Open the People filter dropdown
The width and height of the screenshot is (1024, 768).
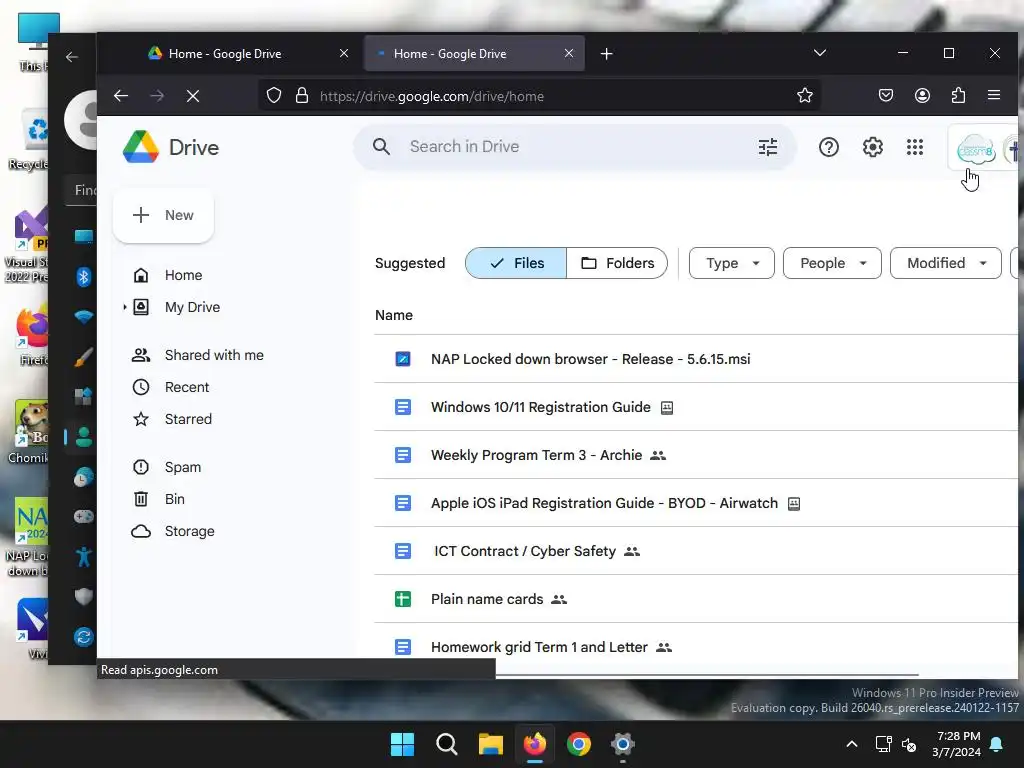(x=832, y=263)
